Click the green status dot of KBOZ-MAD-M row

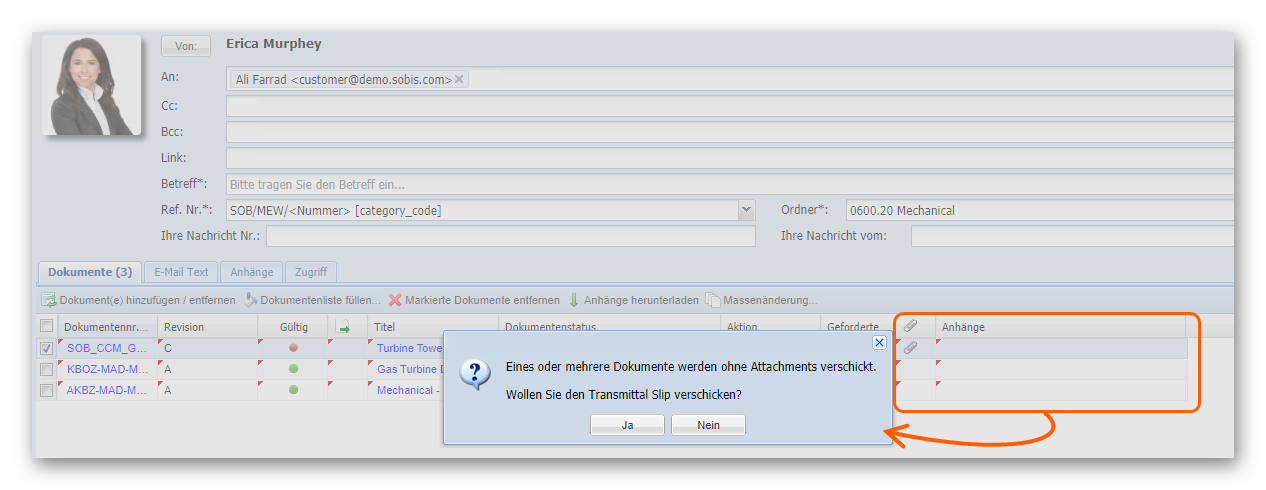[293, 369]
